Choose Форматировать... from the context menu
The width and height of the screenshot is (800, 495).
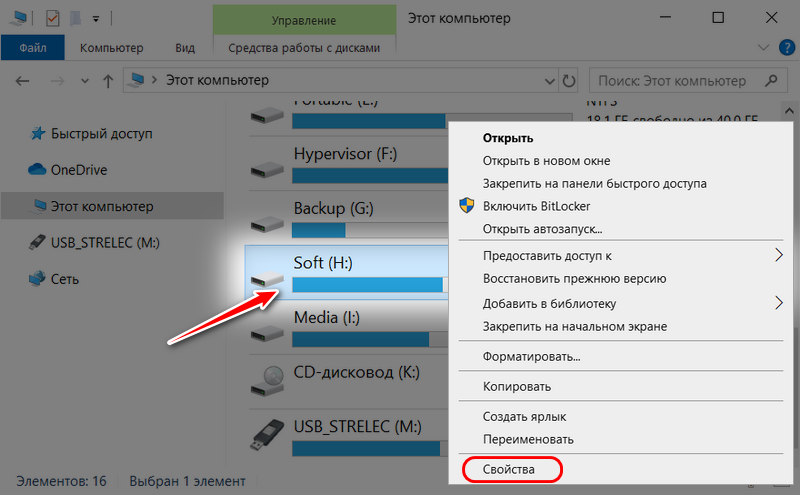pyautogui.click(x=531, y=356)
